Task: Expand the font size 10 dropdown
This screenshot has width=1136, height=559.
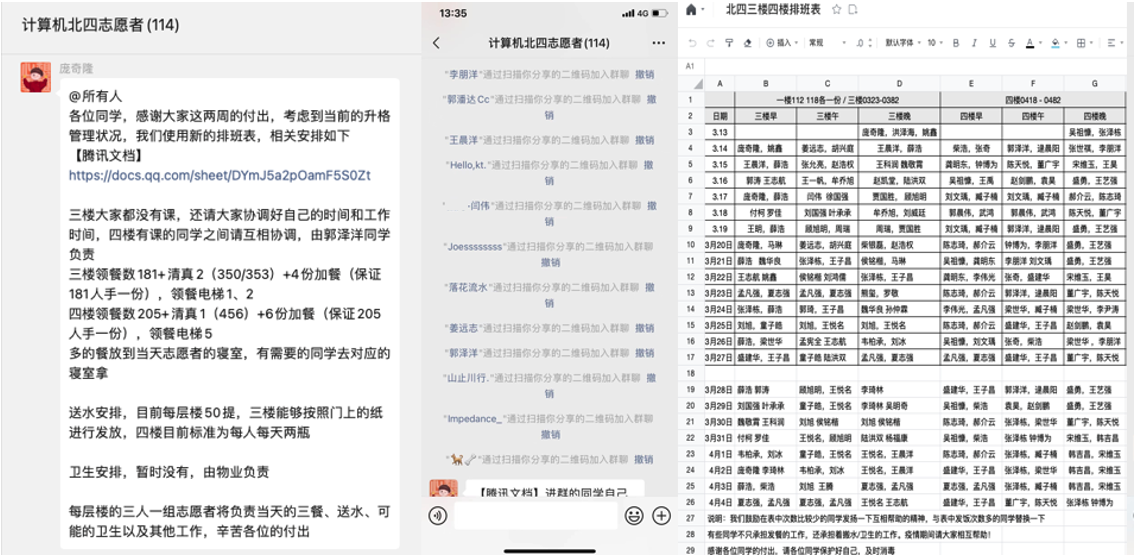Action: point(934,43)
